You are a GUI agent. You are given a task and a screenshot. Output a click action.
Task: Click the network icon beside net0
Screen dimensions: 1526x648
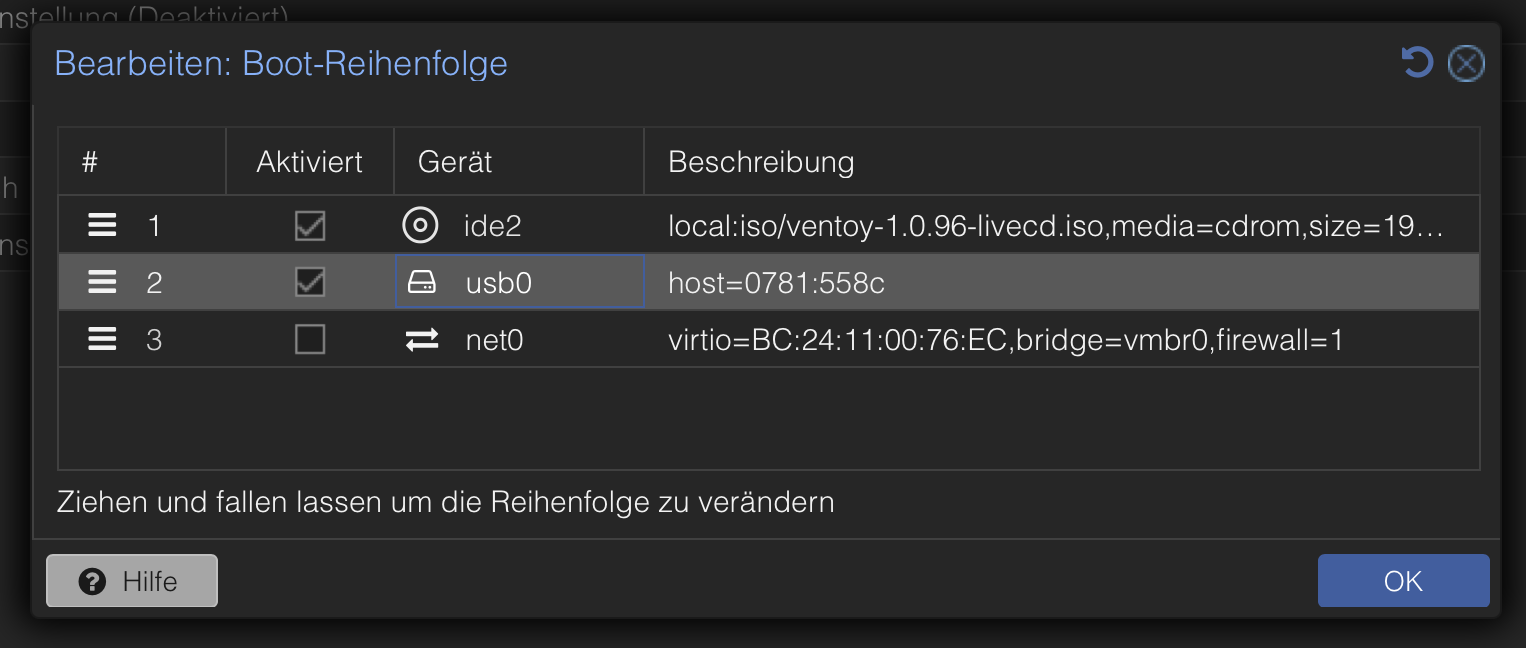tap(422, 341)
